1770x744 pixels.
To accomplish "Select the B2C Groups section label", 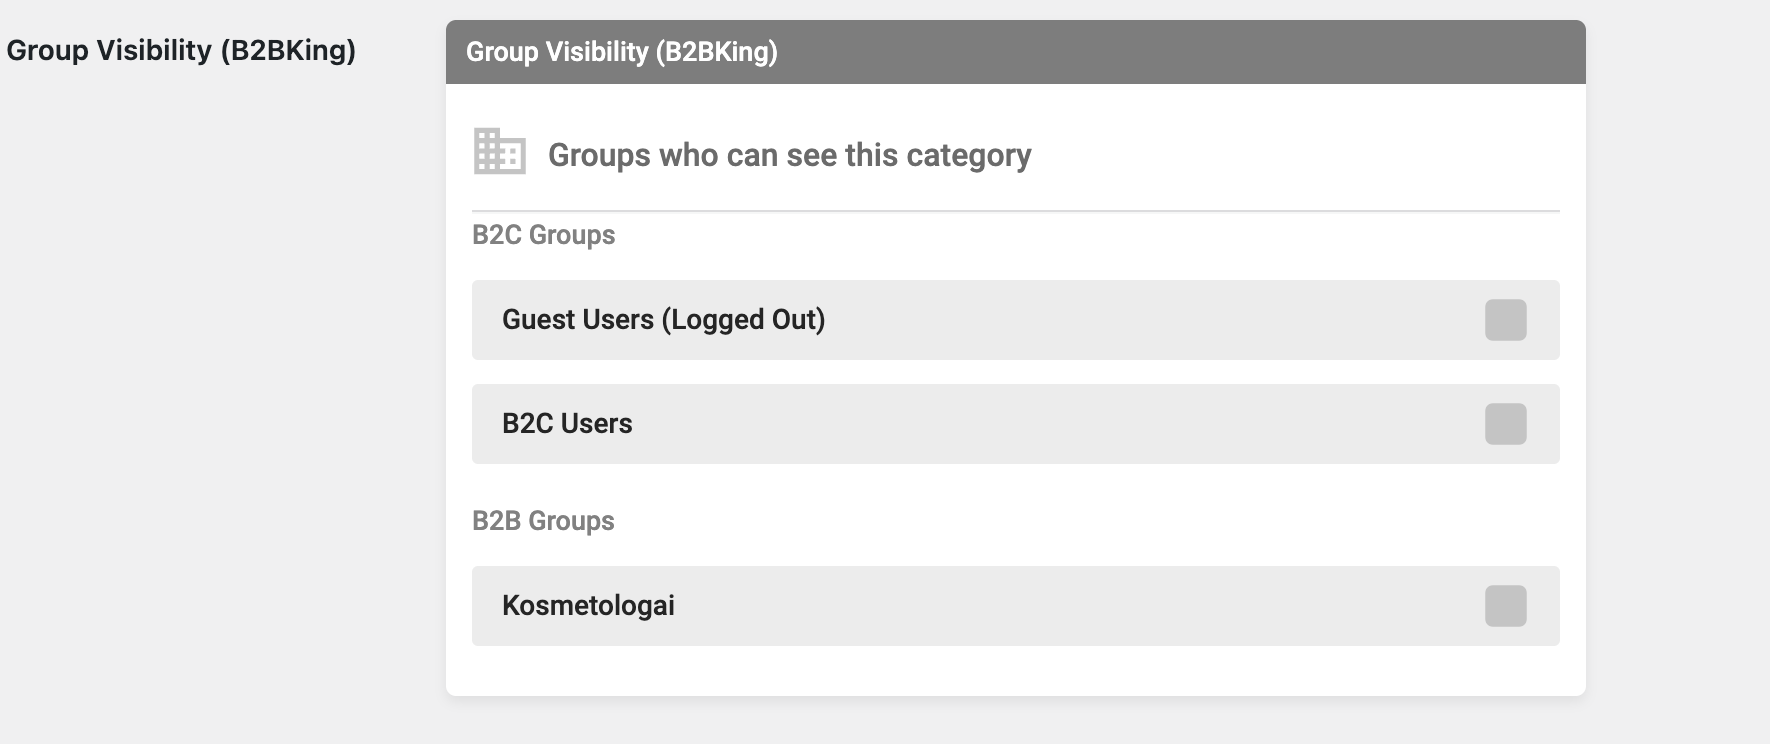I will point(543,235).
